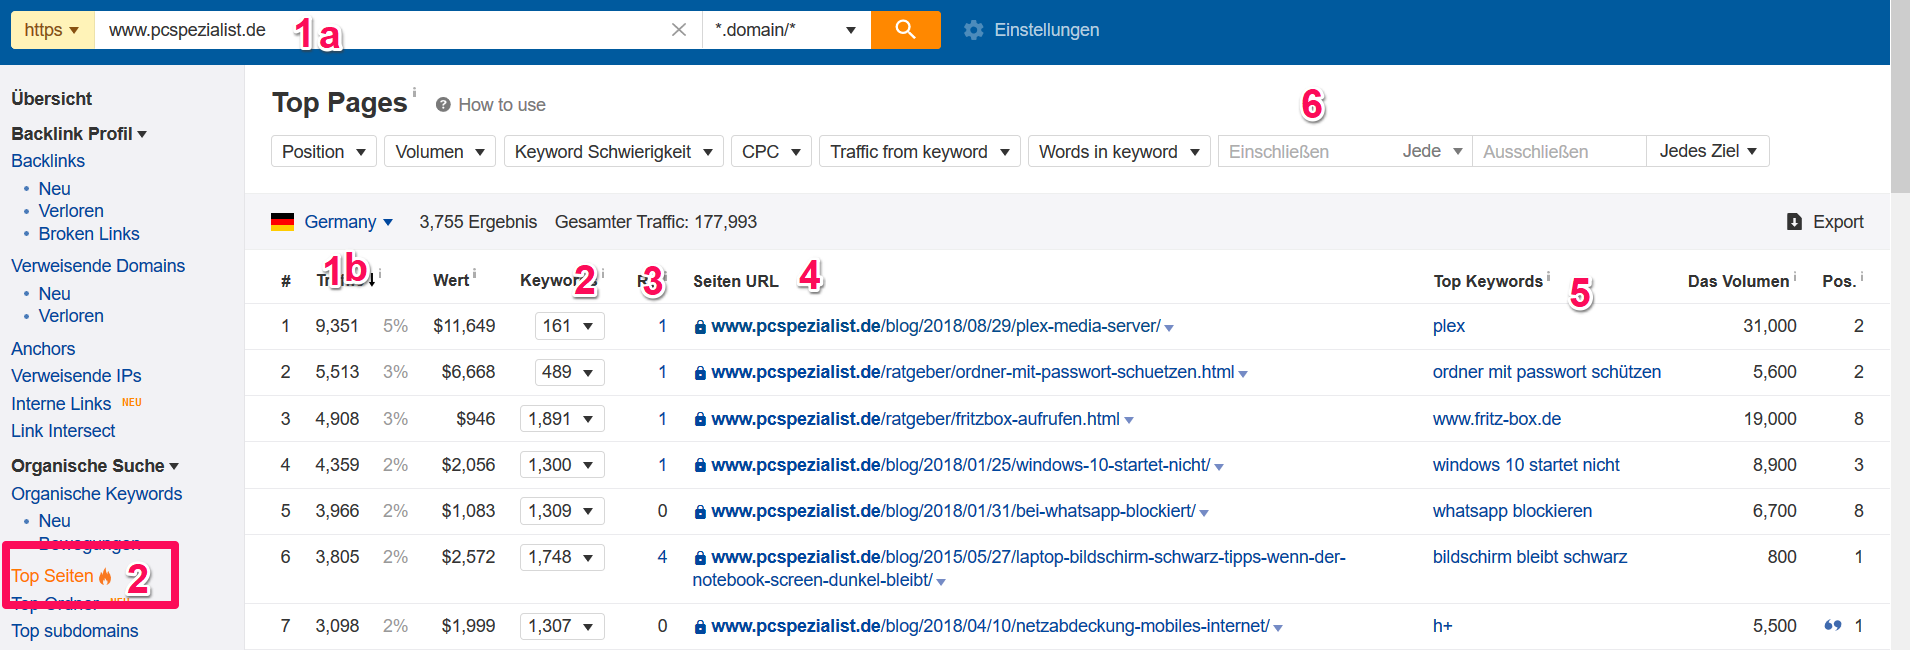Click the lock icon of plex-media-server URL
The width and height of the screenshot is (1910, 650).
click(700, 327)
